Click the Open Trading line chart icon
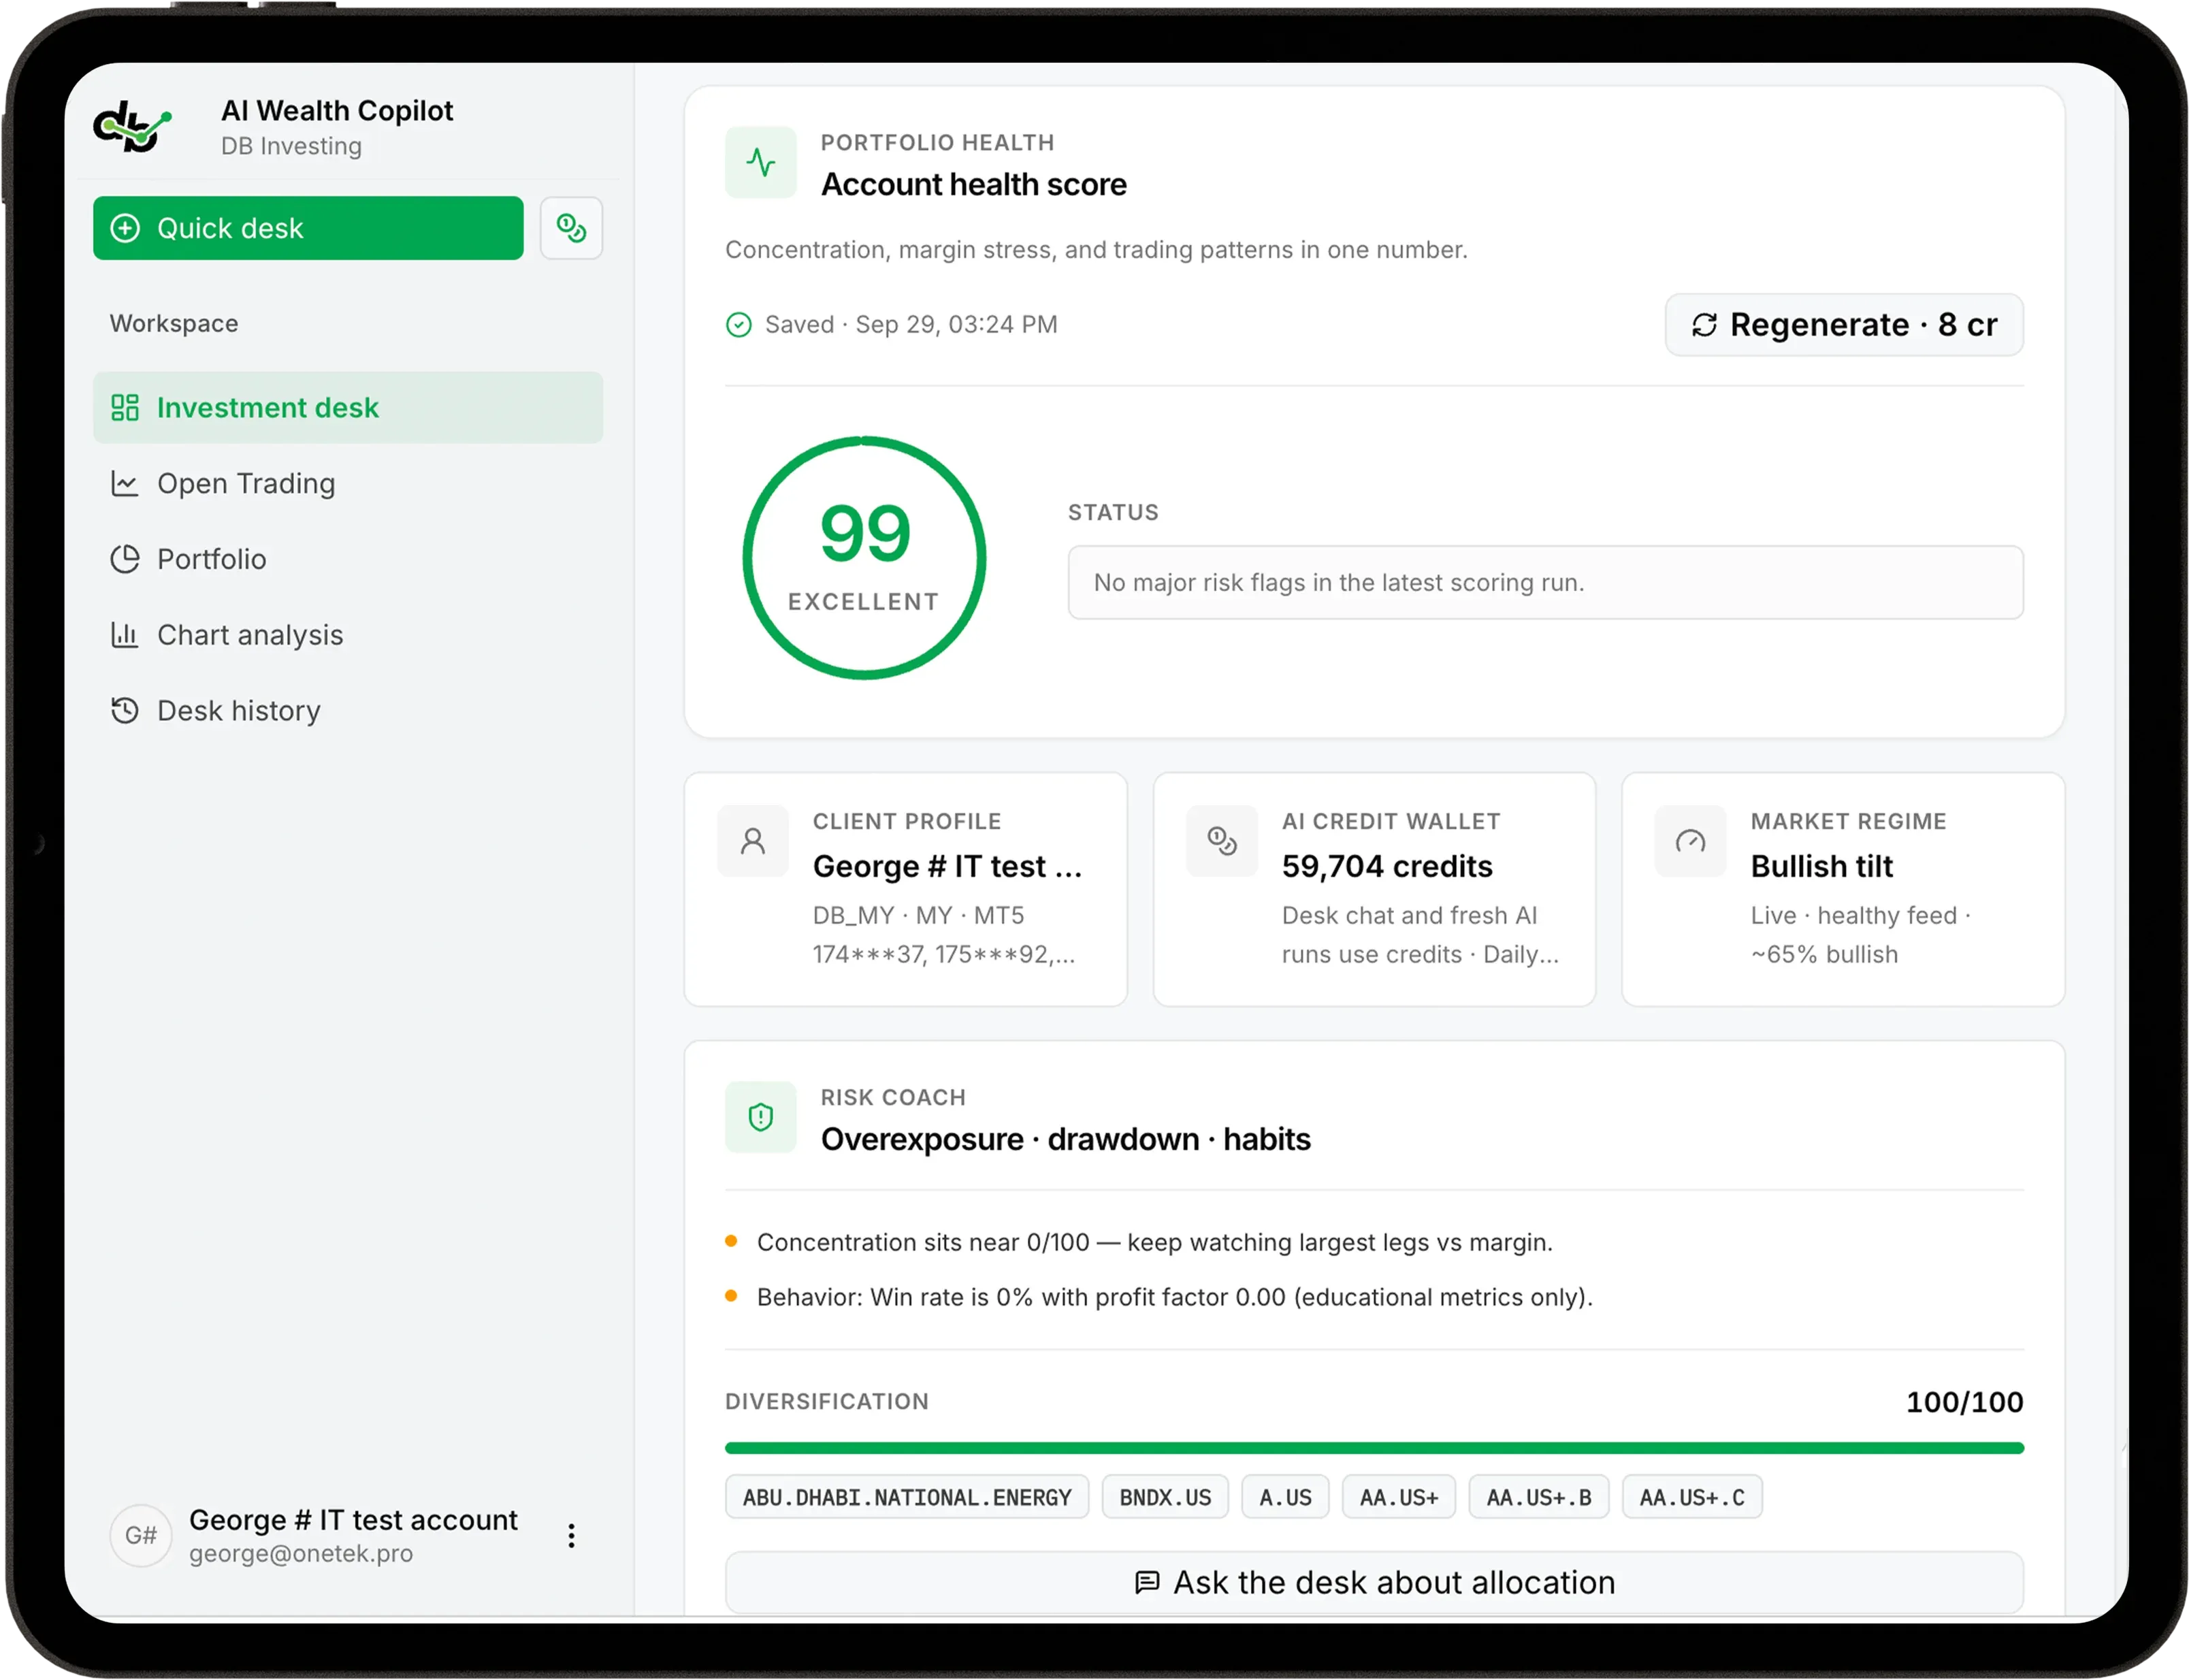The width and height of the screenshot is (2189, 1680). [125, 484]
